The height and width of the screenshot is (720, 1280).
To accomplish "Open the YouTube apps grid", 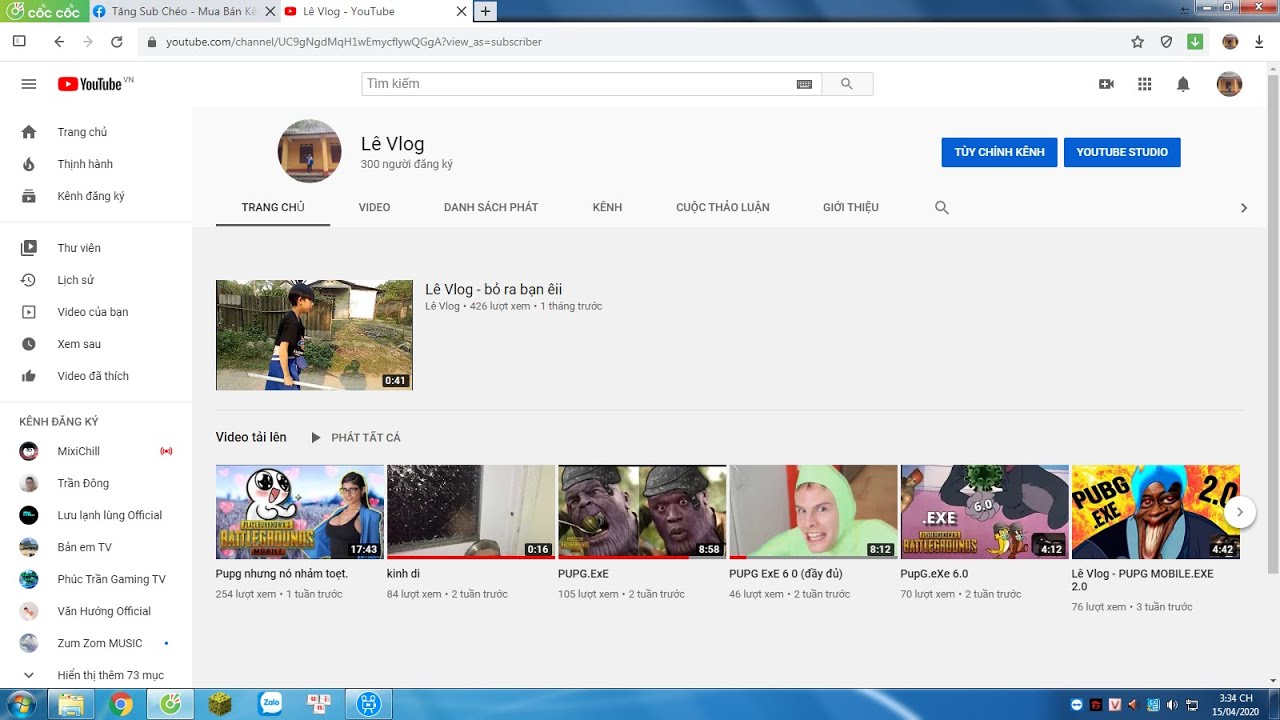I will pyautogui.click(x=1145, y=84).
